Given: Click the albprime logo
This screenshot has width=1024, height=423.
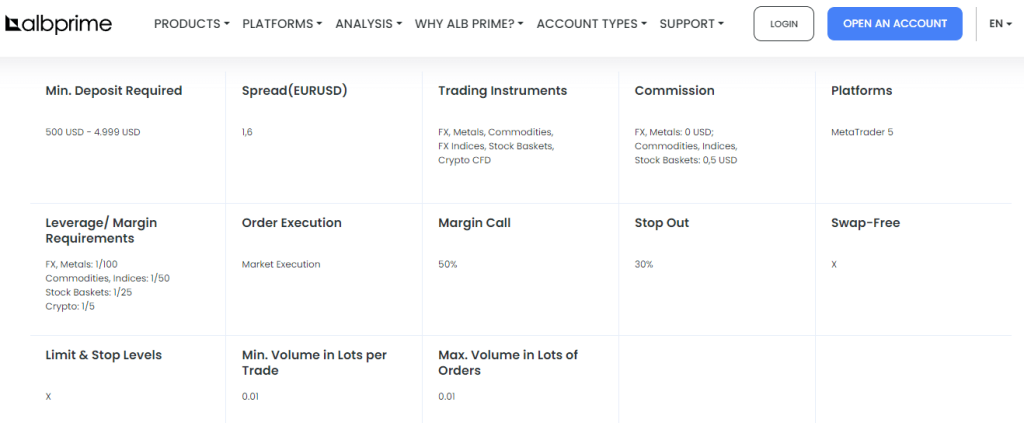Looking at the screenshot, I should pos(58,24).
